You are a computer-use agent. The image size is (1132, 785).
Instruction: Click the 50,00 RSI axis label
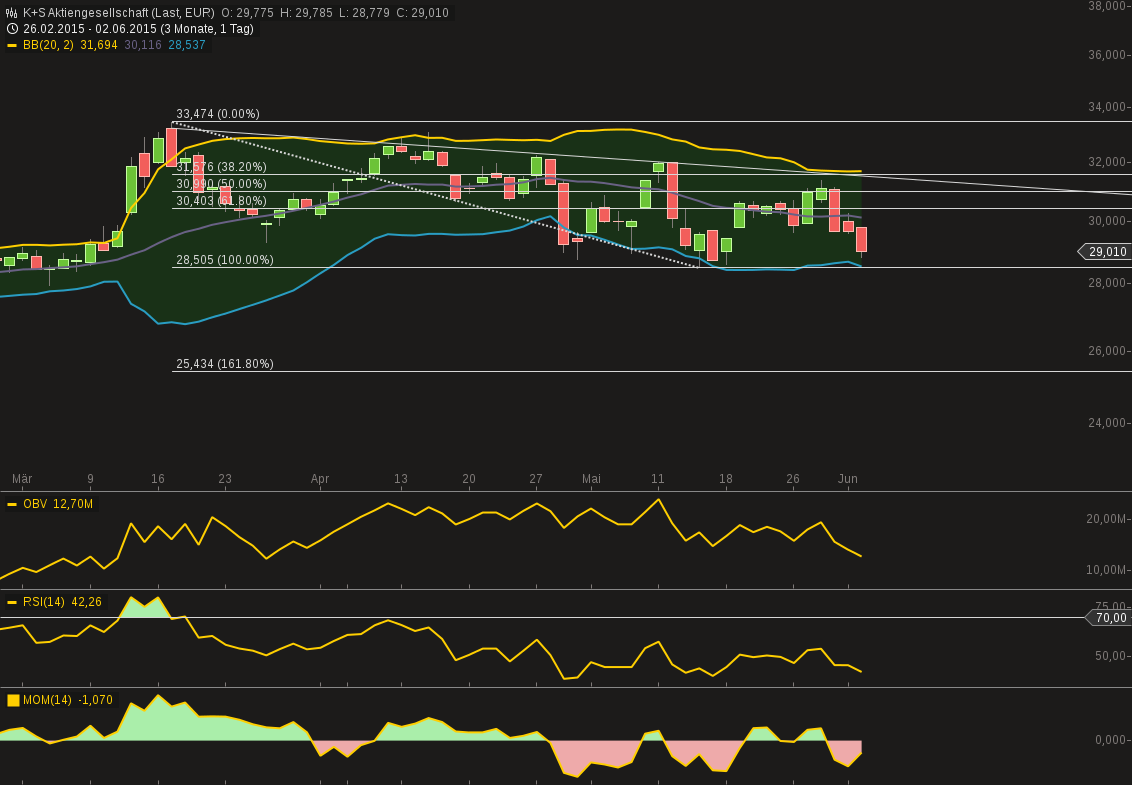tap(1111, 656)
